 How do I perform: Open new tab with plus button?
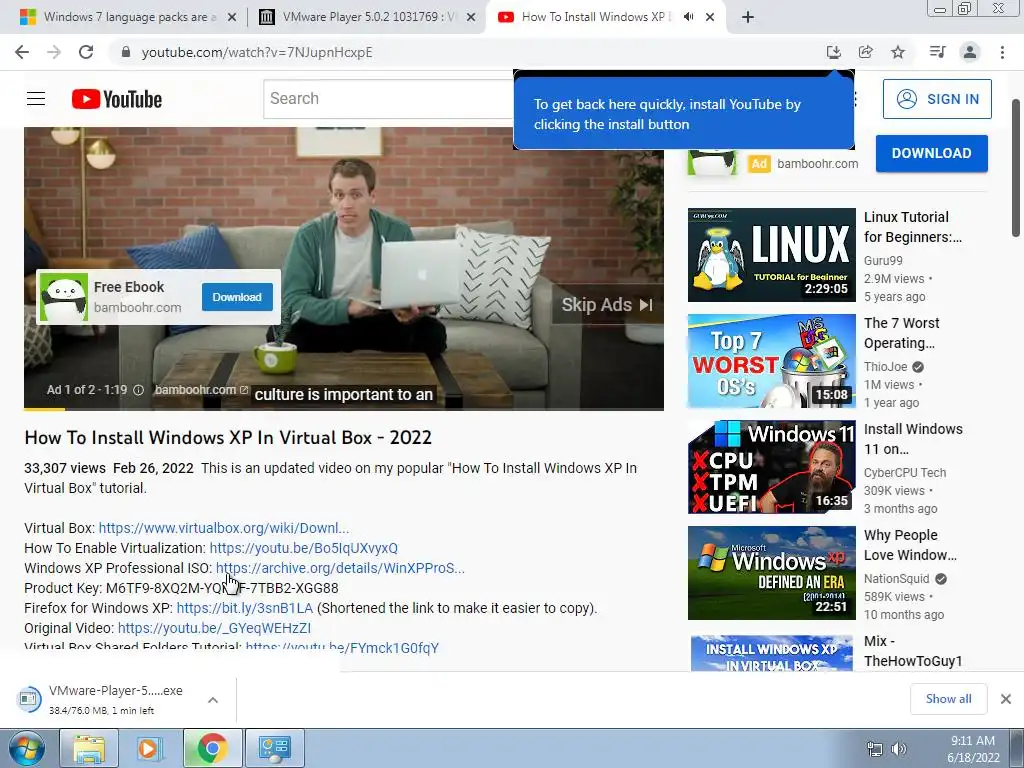[x=748, y=17]
